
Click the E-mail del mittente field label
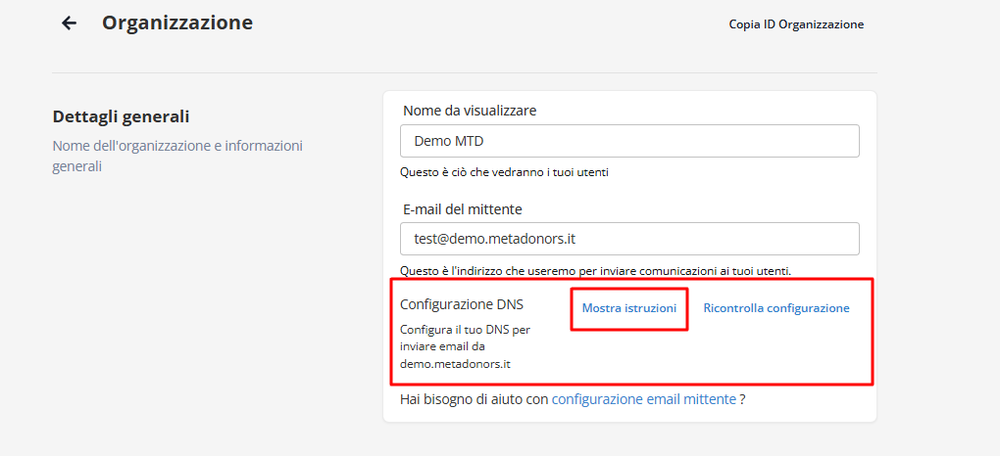point(462,208)
